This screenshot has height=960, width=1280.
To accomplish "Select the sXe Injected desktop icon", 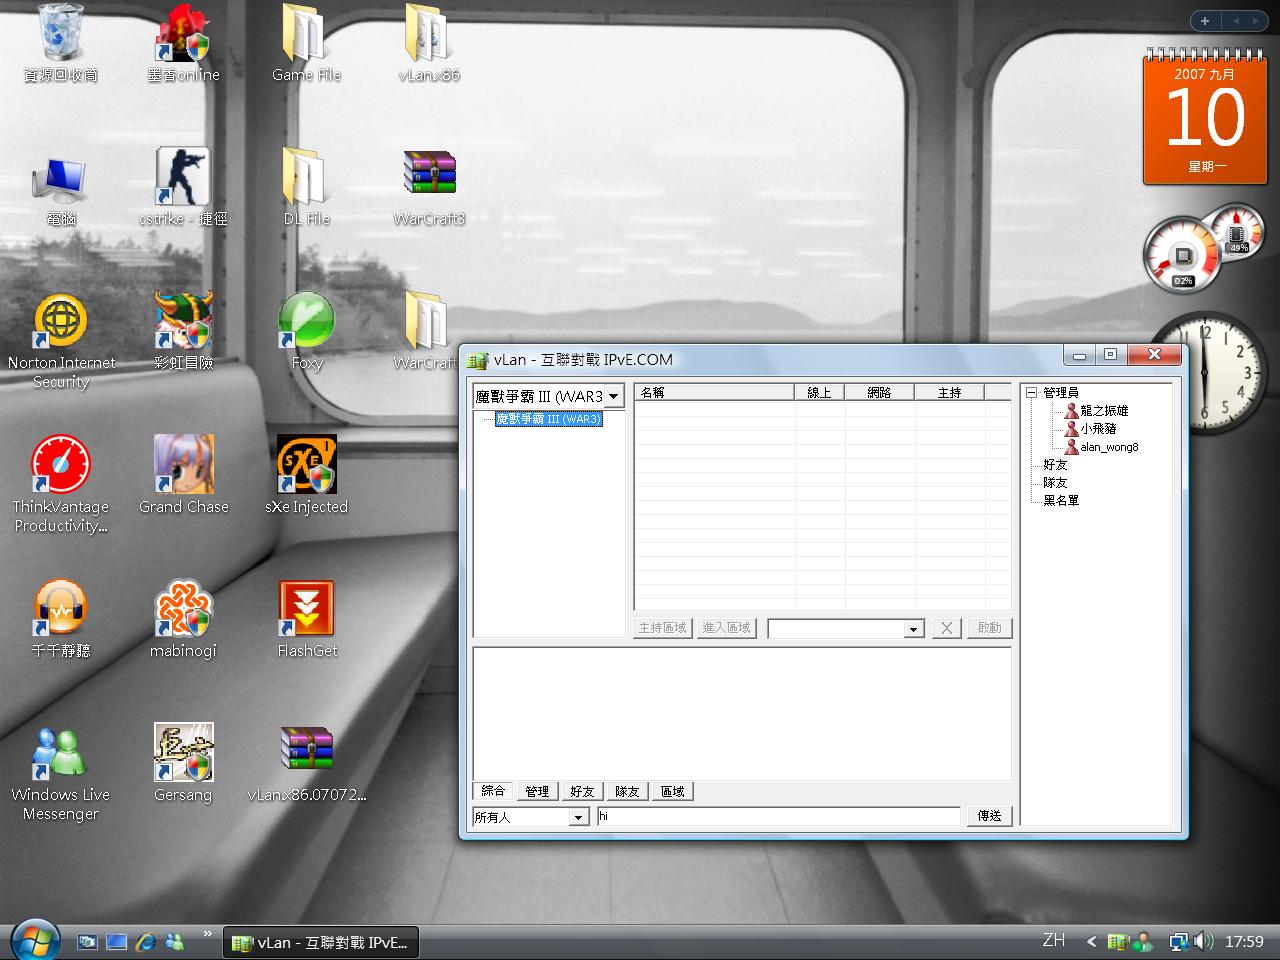I will tap(306, 465).
